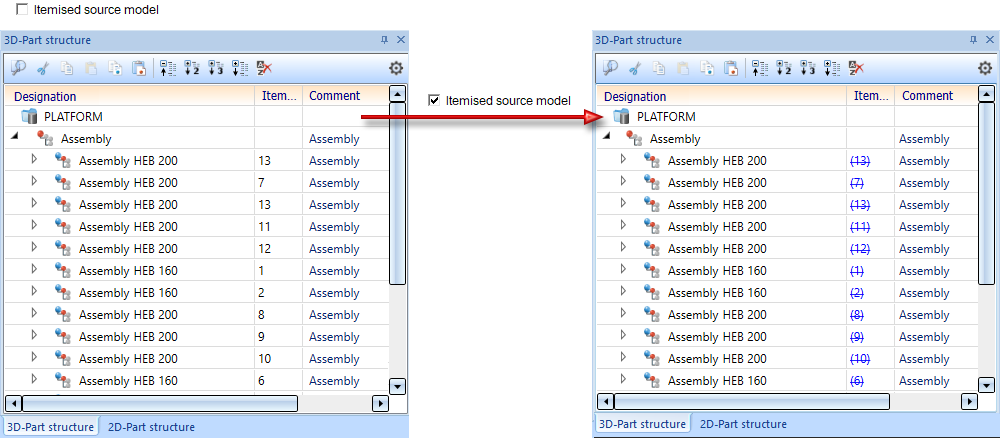Select PLATFORM root item in right tree

point(666,117)
